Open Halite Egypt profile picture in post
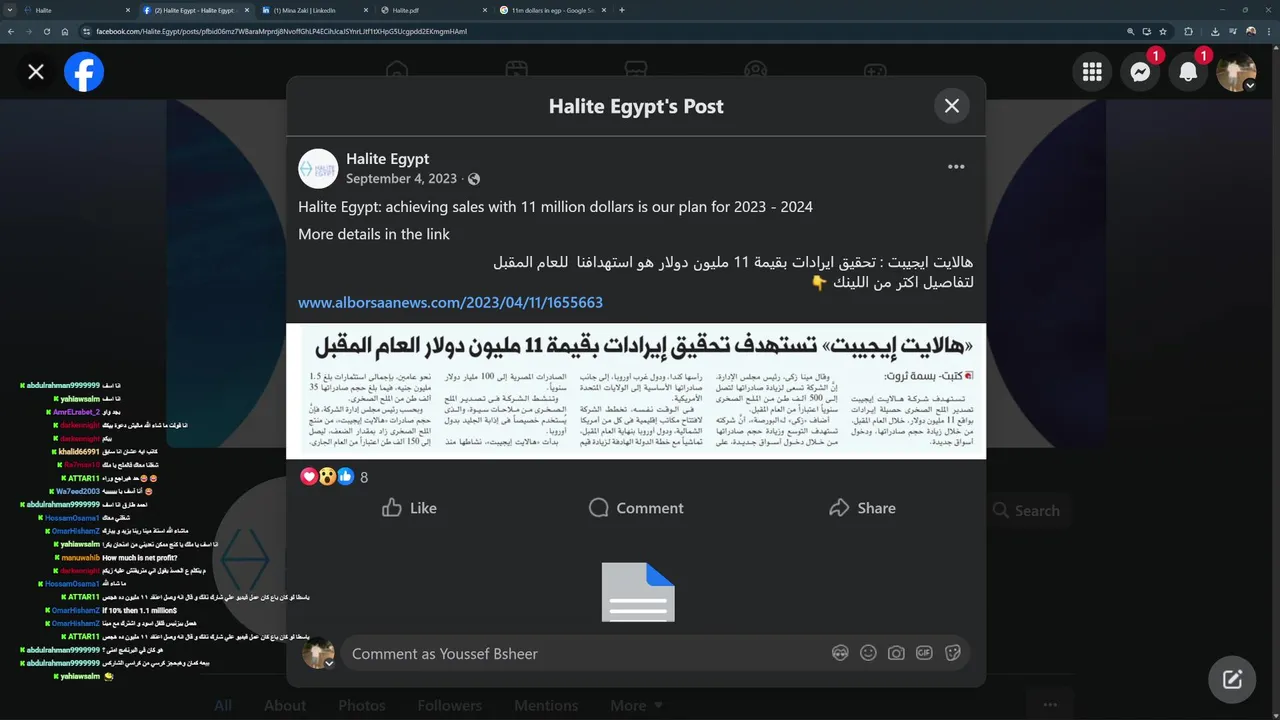Image resolution: width=1280 pixels, height=720 pixels. [x=318, y=168]
